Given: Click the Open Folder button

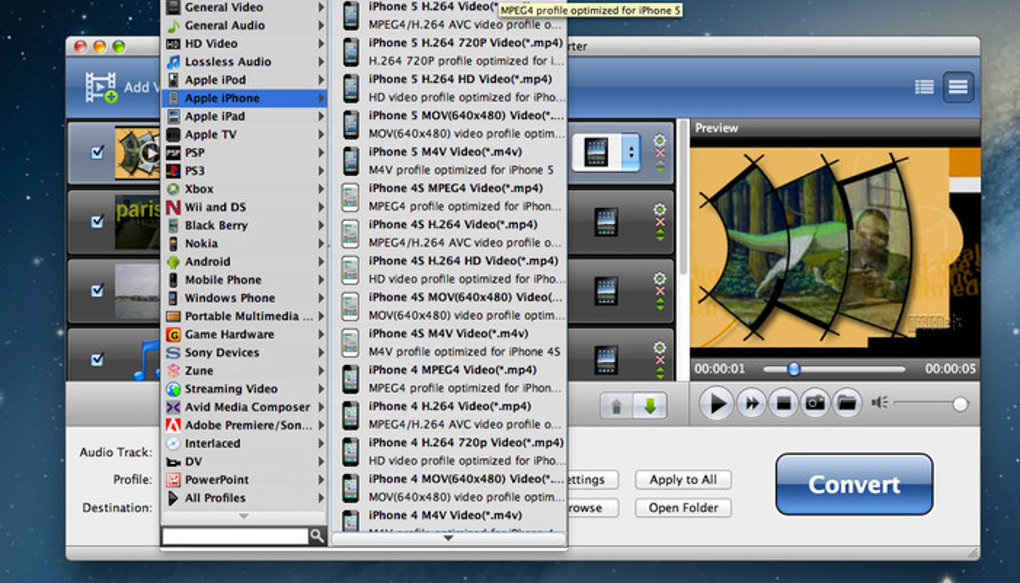Looking at the screenshot, I should click(x=683, y=508).
